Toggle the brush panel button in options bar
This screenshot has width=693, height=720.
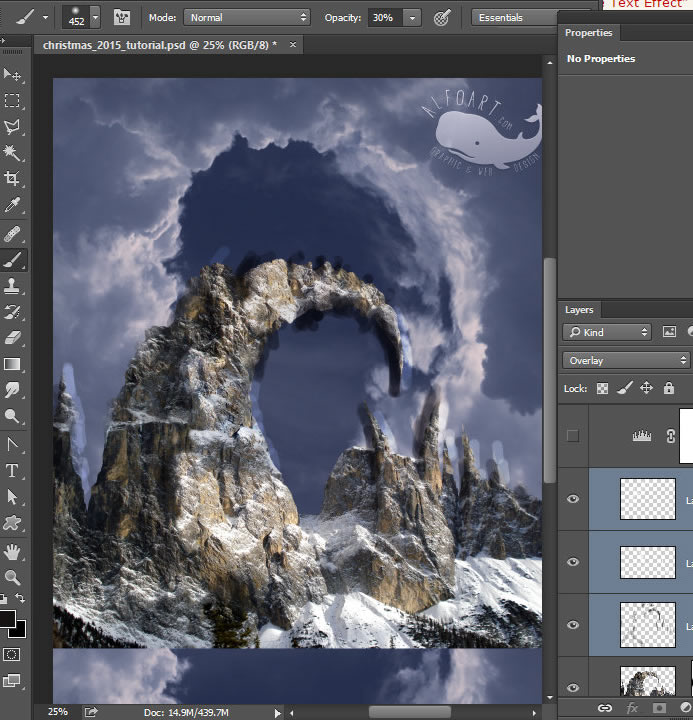point(122,18)
